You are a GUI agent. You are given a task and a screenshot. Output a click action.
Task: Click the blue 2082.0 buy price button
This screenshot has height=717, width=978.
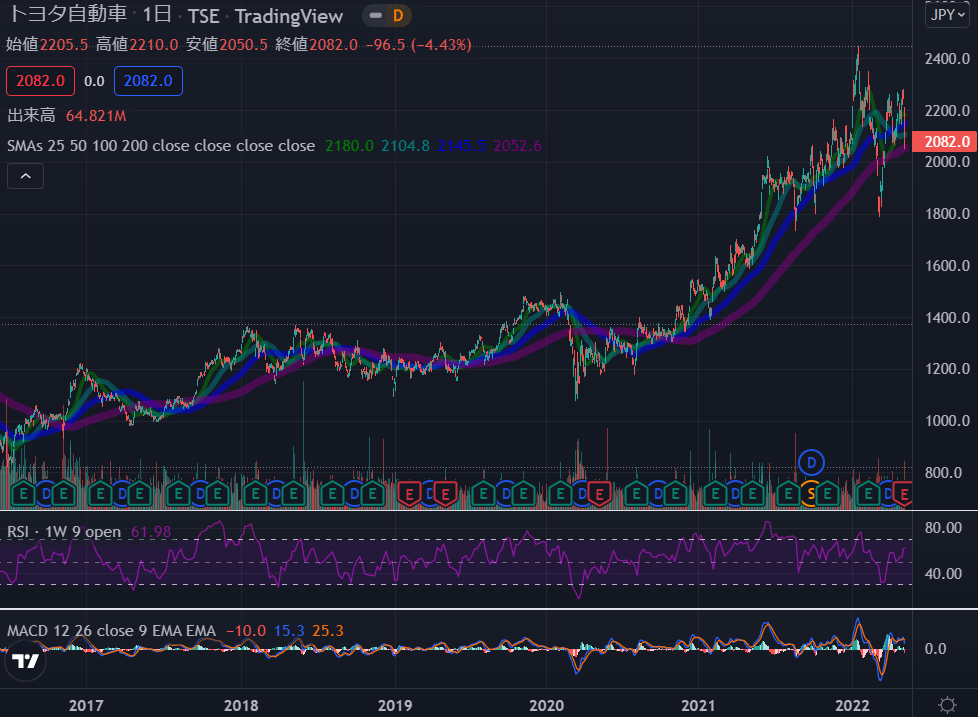coord(148,81)
